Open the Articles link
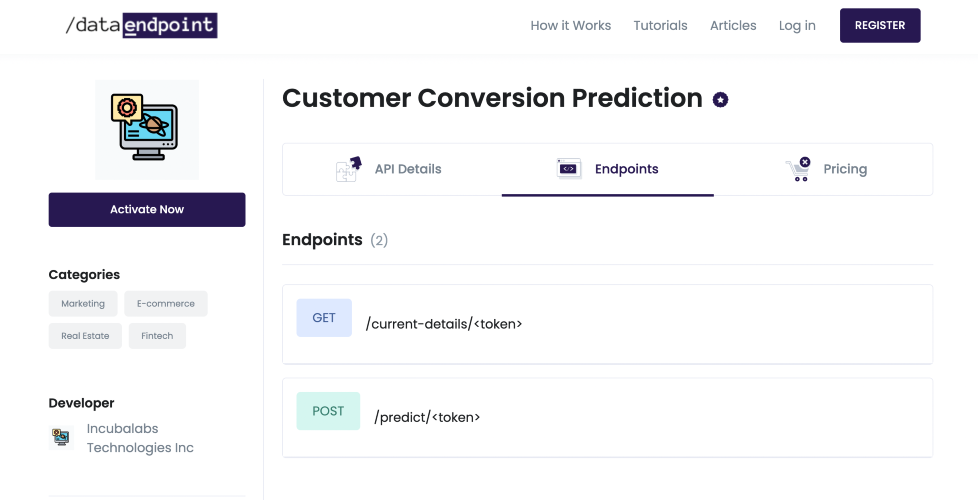 click(x=733, y=26)
